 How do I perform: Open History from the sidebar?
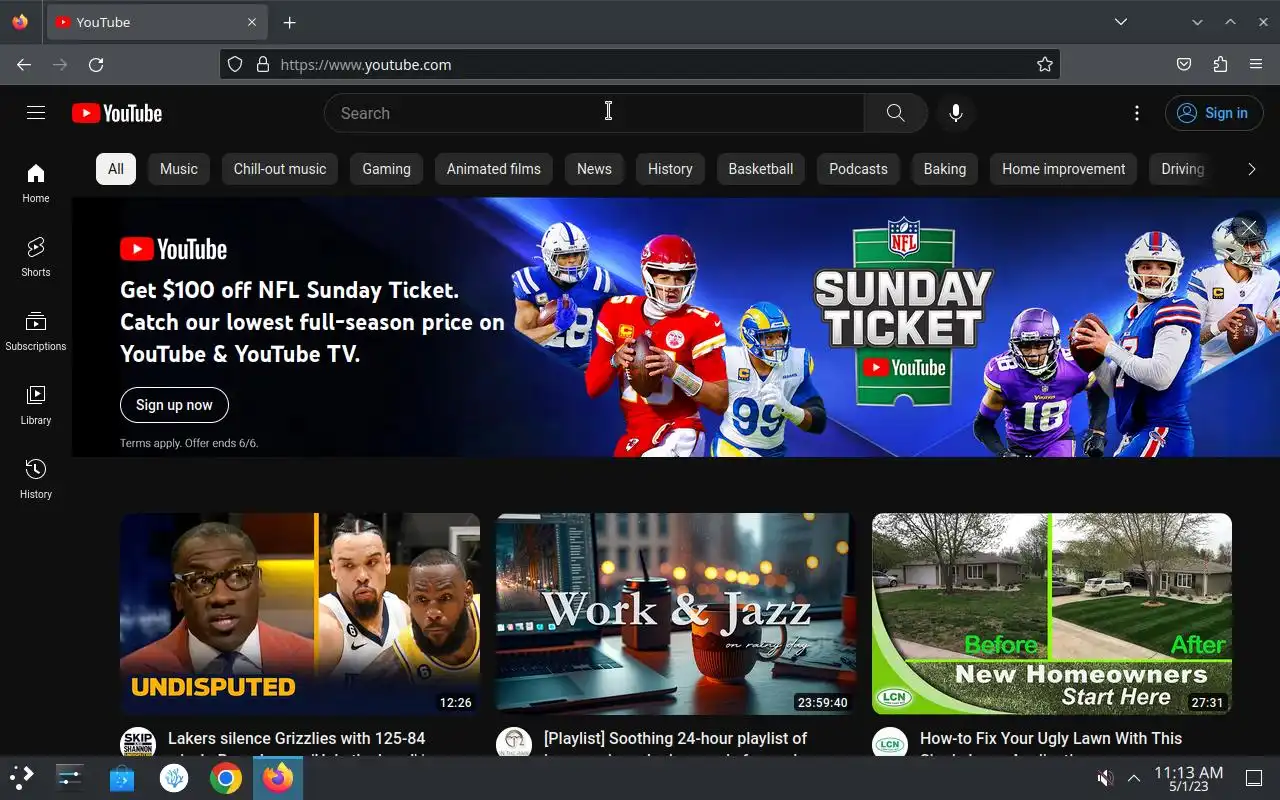36,479
